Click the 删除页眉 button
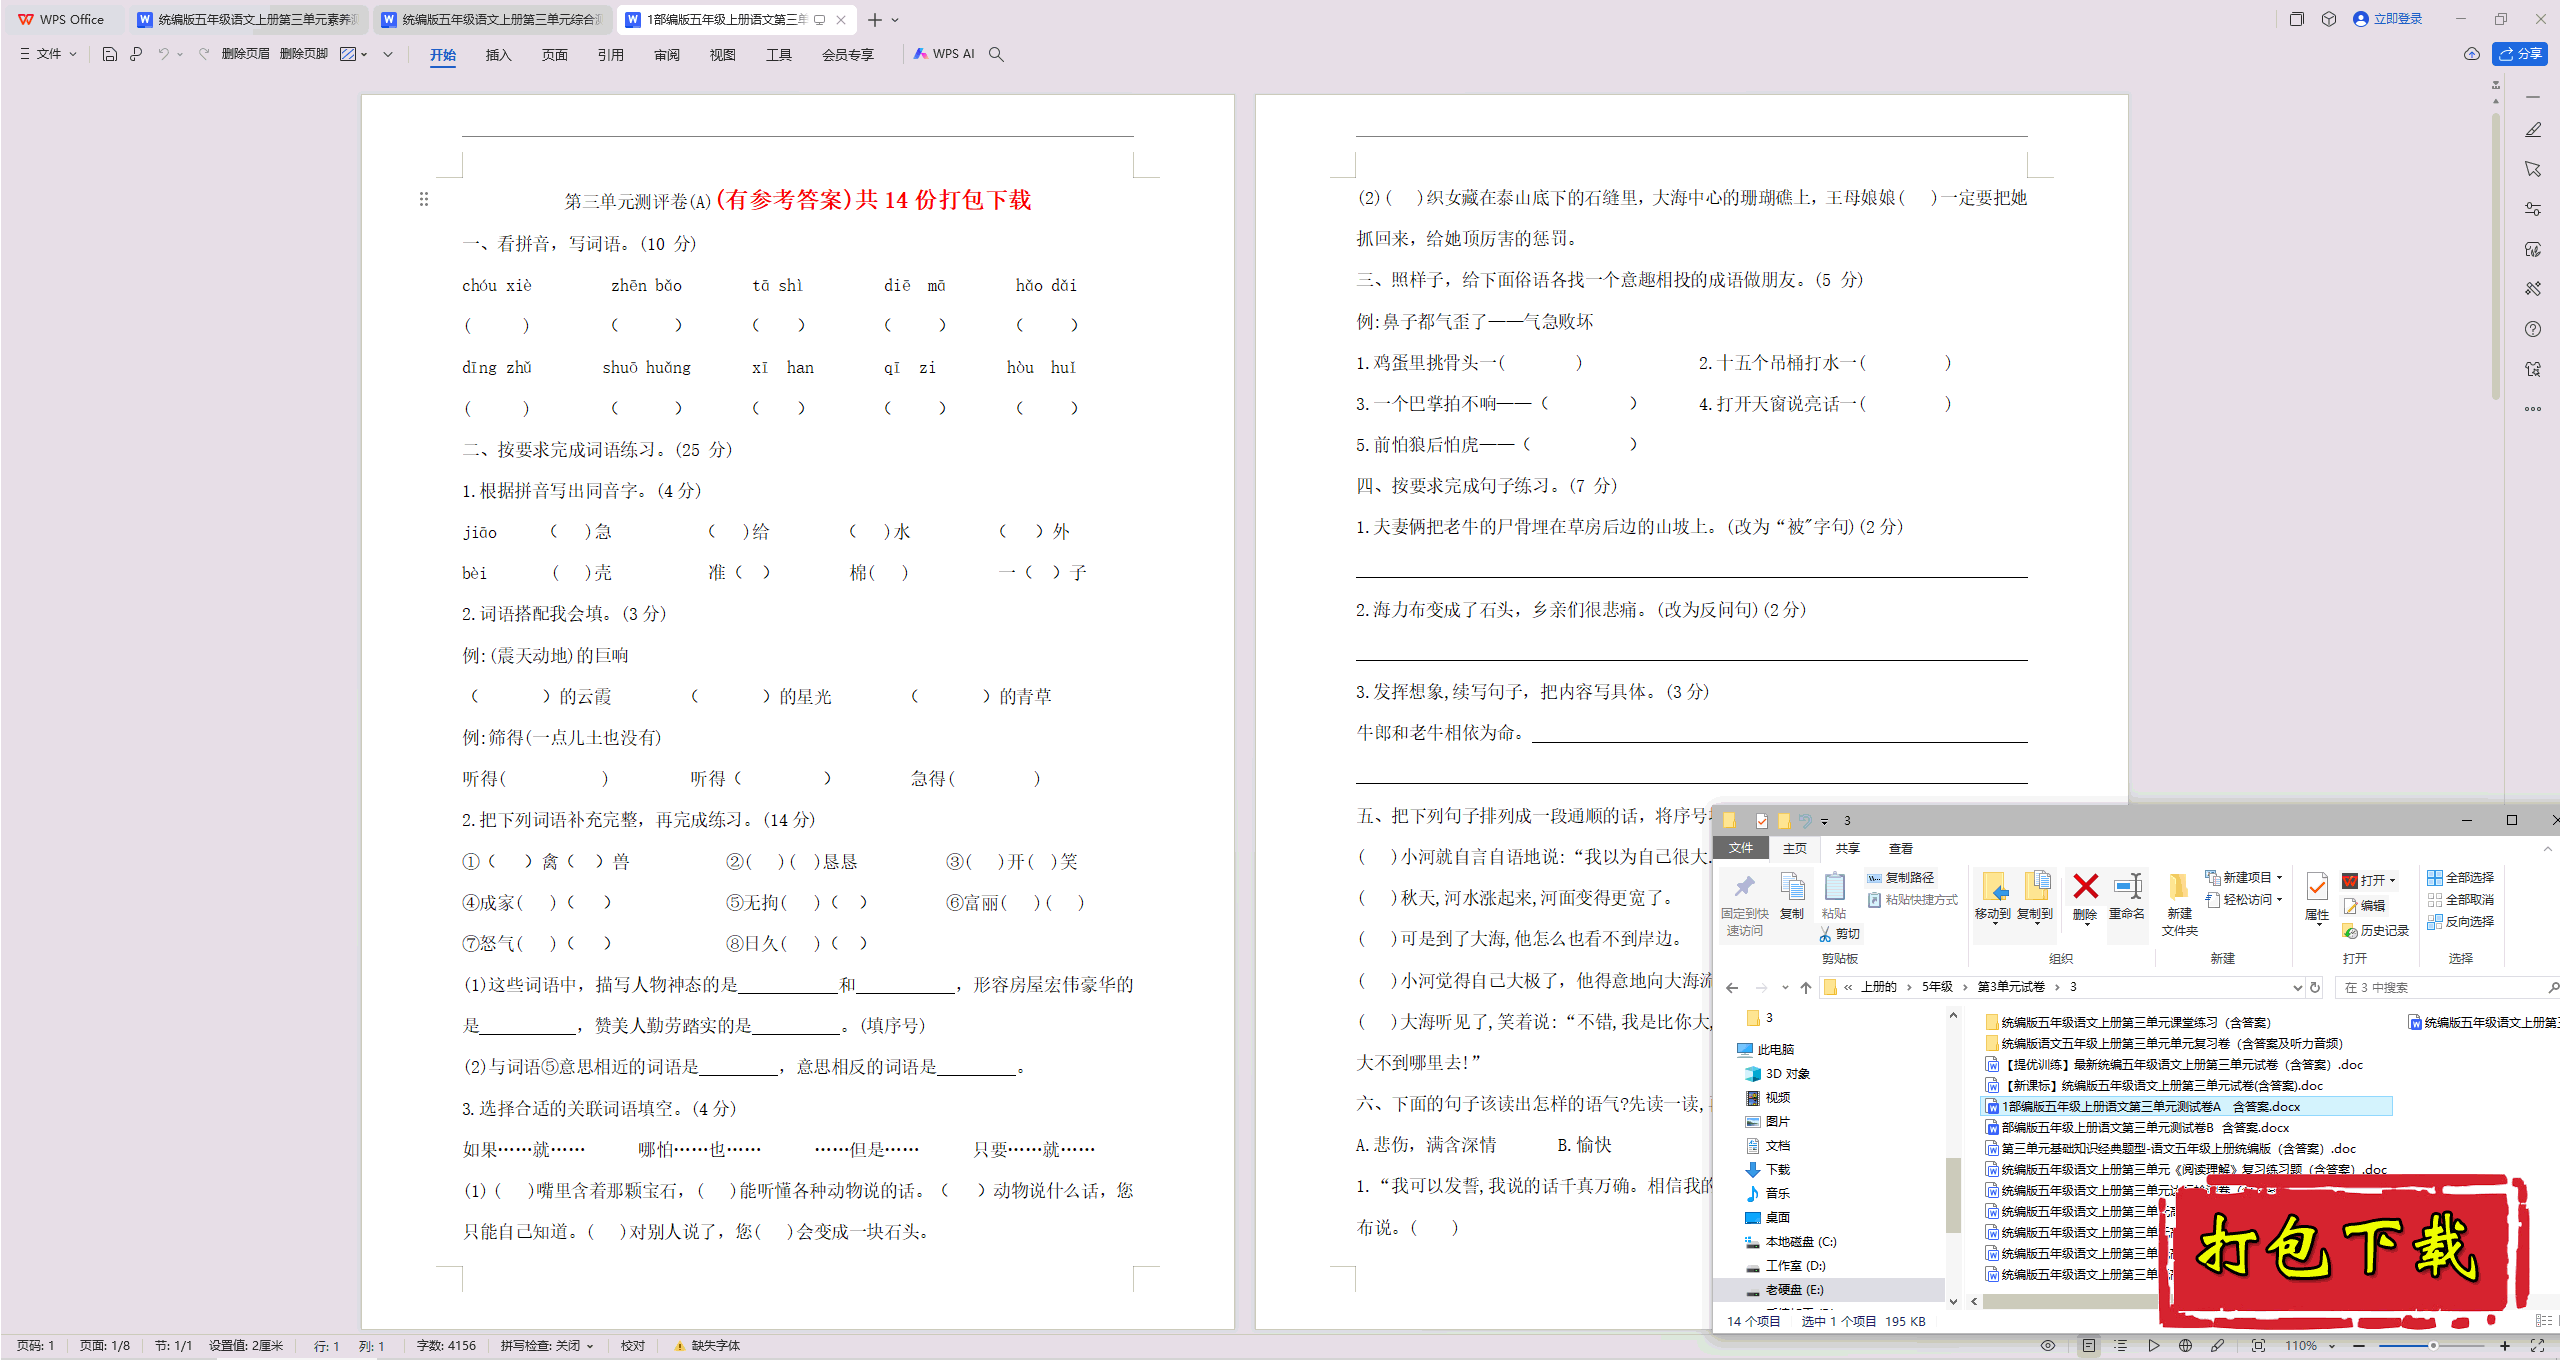Image resolution: width=2560 pixels, height=1360 pixels. pyautogui.click(x=245, y=54)
